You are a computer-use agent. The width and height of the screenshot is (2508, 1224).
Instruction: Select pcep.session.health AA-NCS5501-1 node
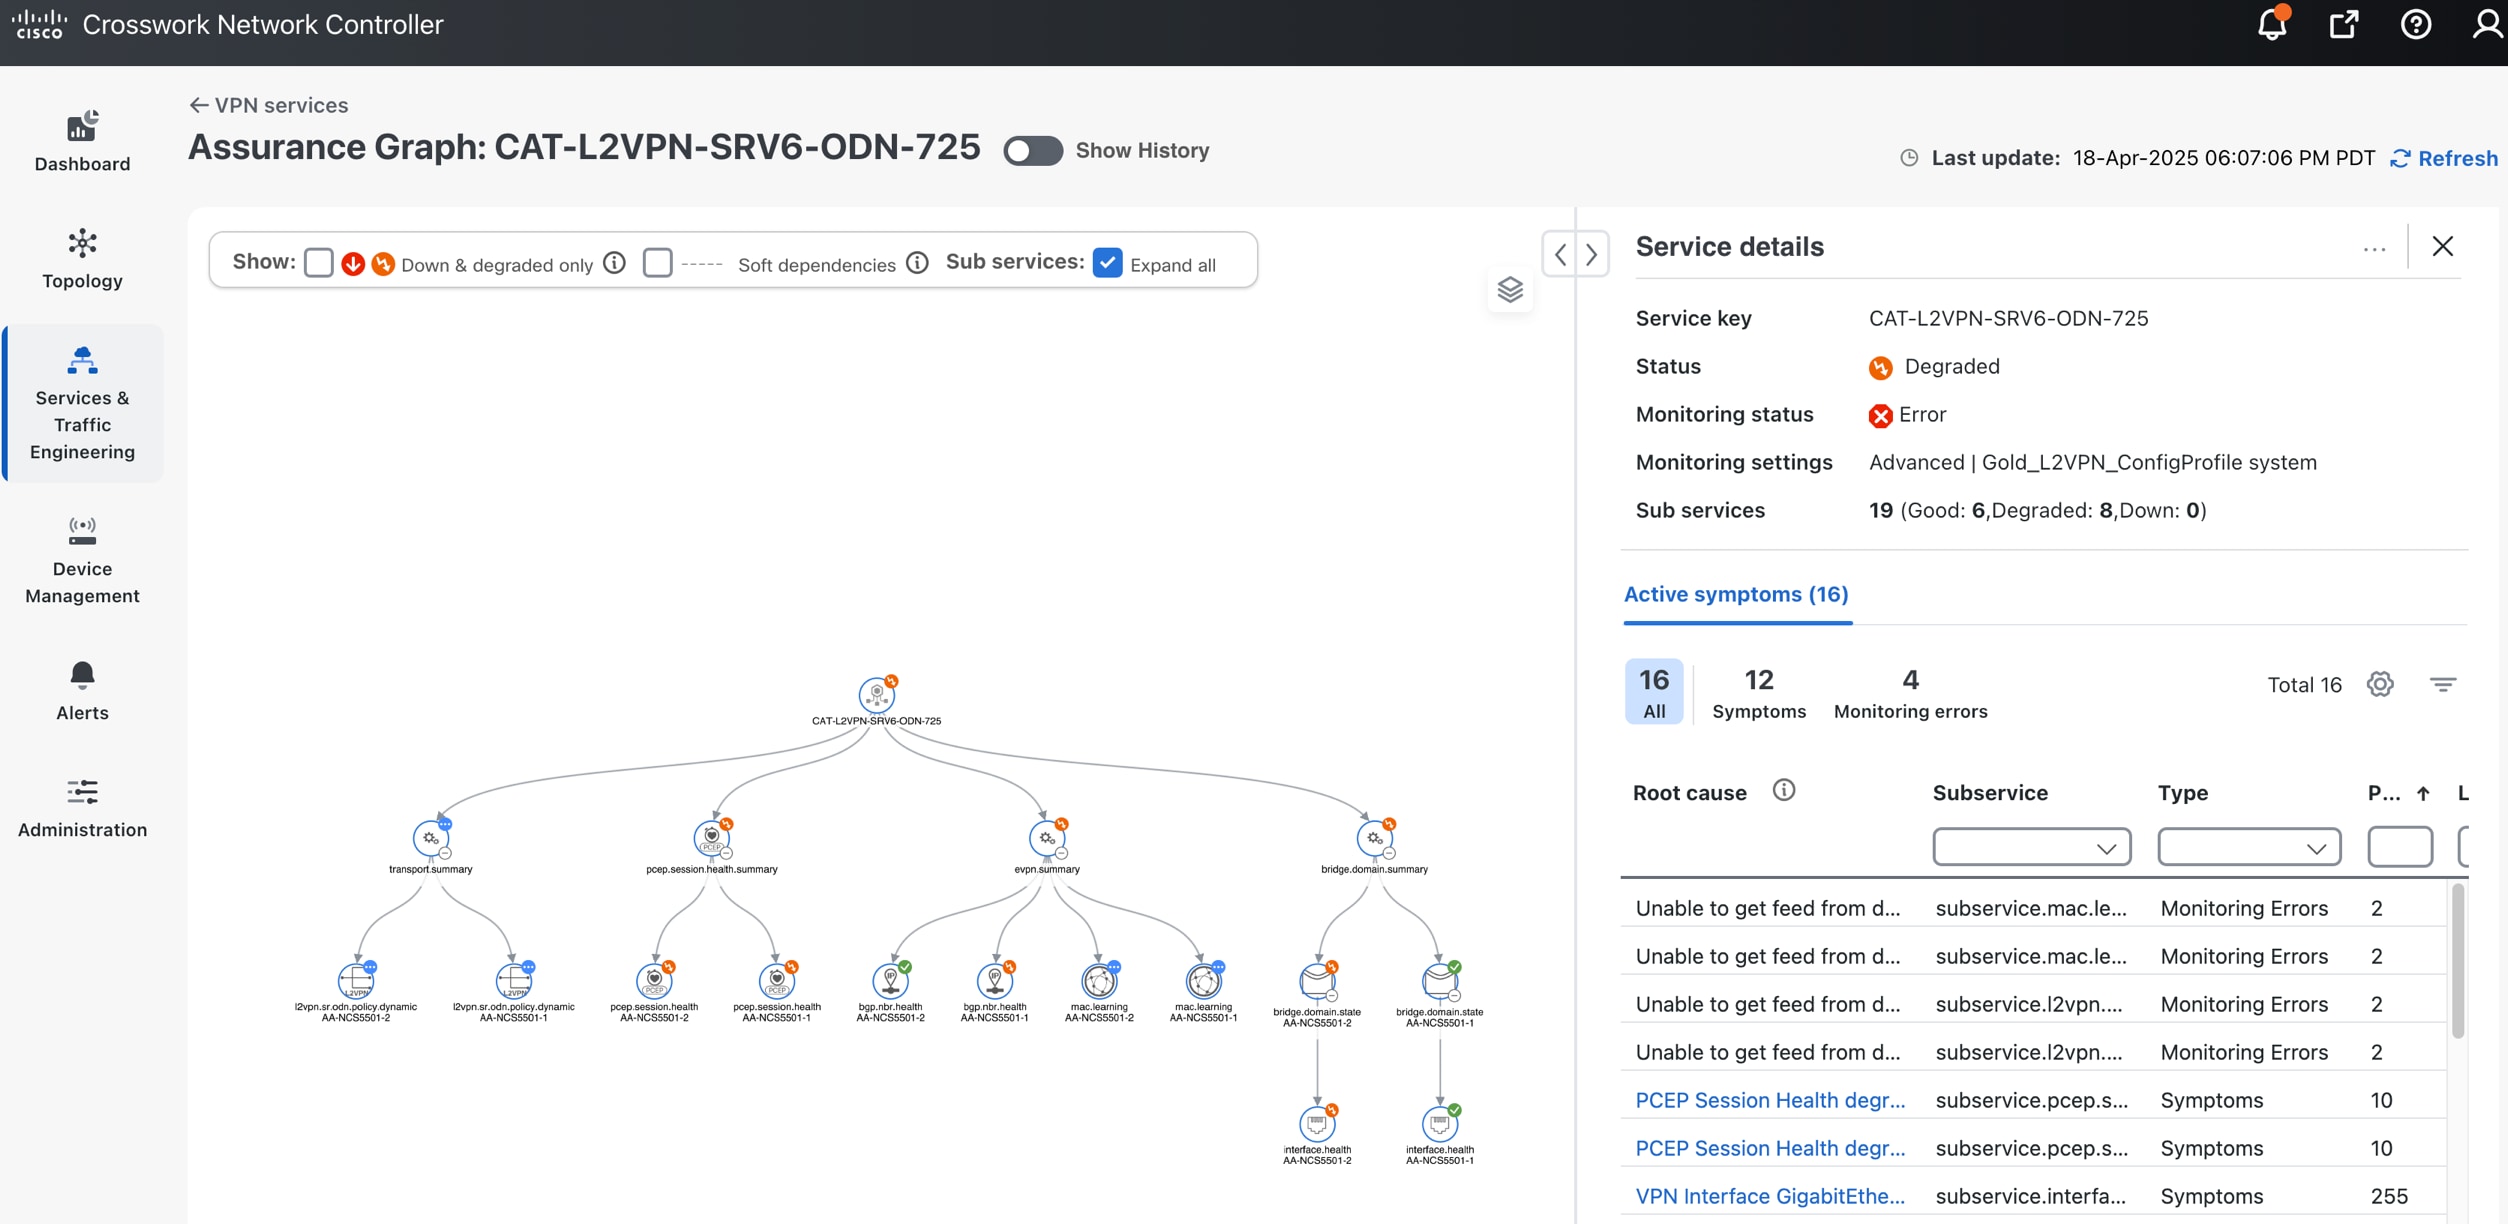point(777,981)
